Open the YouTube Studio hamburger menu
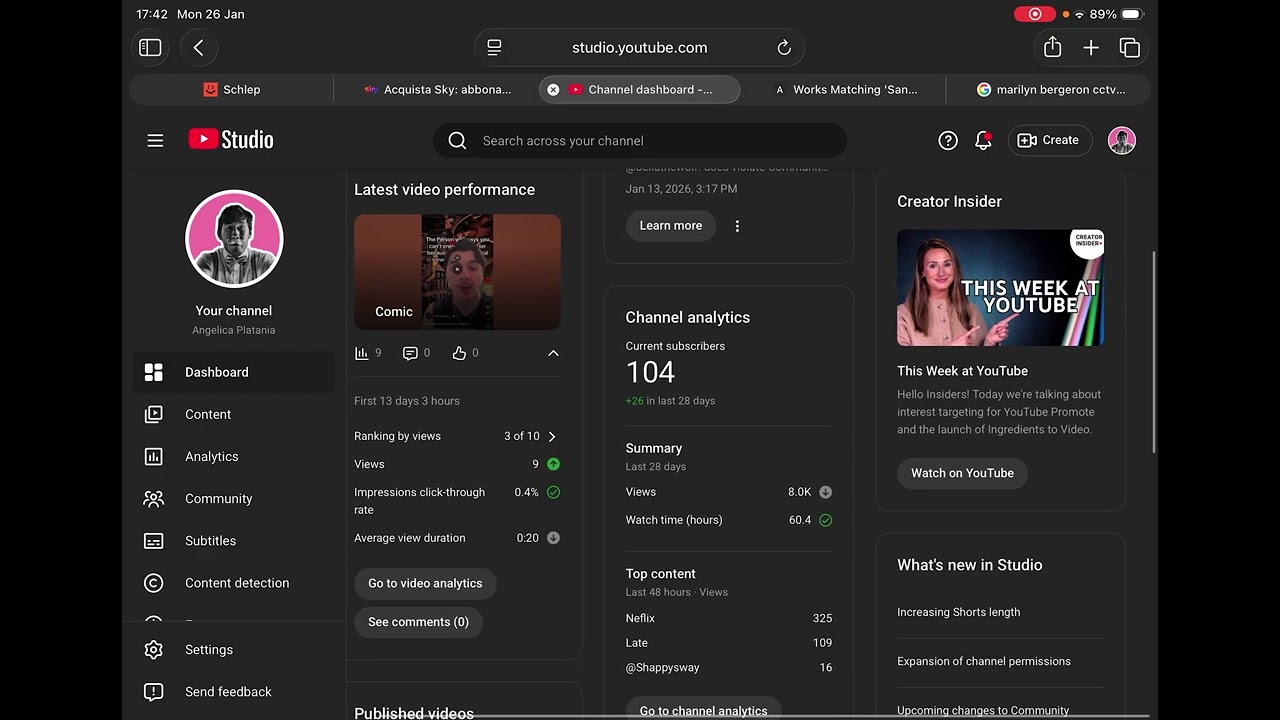Screen dimensions: 1280x720 click(155, 141)
